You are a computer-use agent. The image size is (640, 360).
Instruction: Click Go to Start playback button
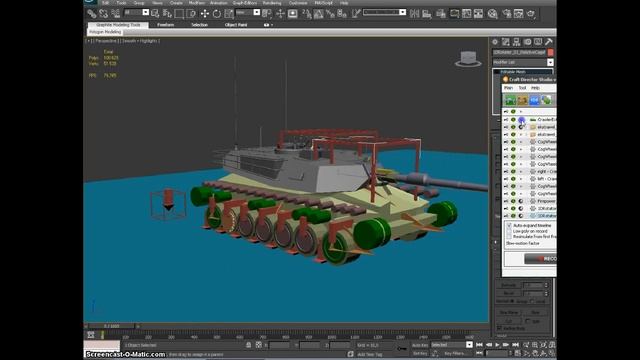(479, 345)
